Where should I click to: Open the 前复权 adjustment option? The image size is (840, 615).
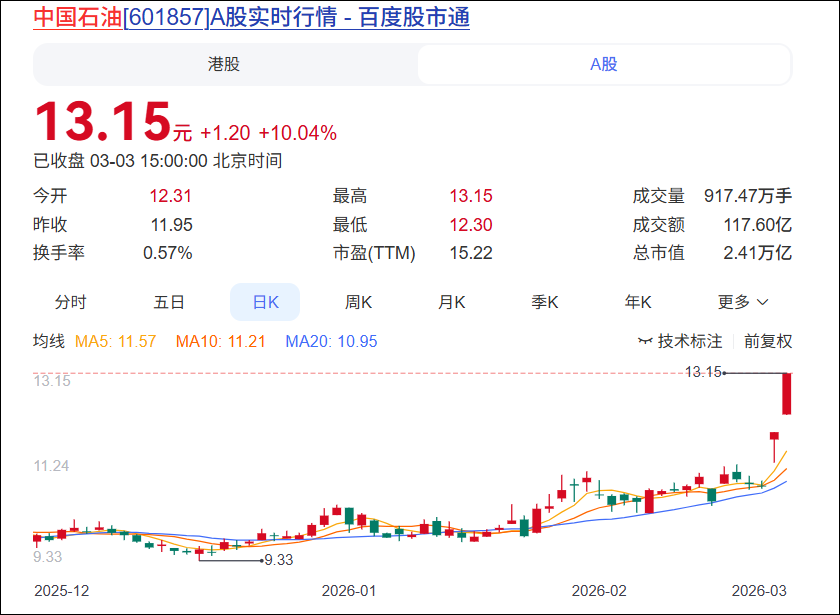768,341
